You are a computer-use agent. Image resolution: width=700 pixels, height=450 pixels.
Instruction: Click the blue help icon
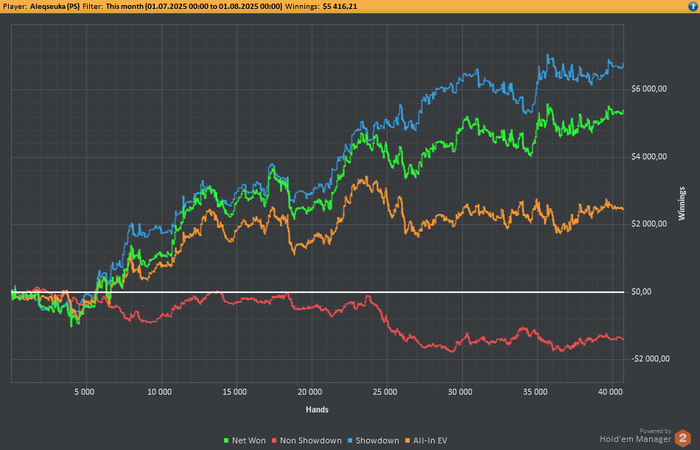pos(694,6)
